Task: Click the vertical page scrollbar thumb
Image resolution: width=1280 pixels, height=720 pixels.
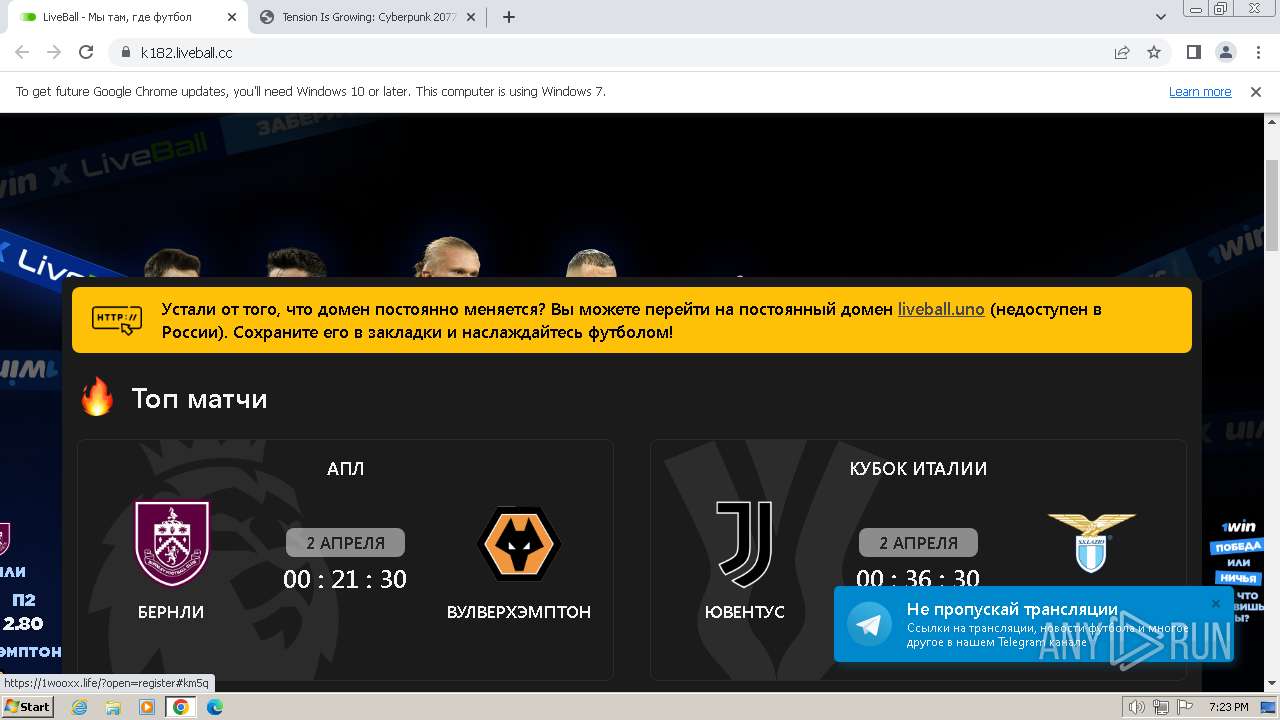Action: click(1272, 205)
